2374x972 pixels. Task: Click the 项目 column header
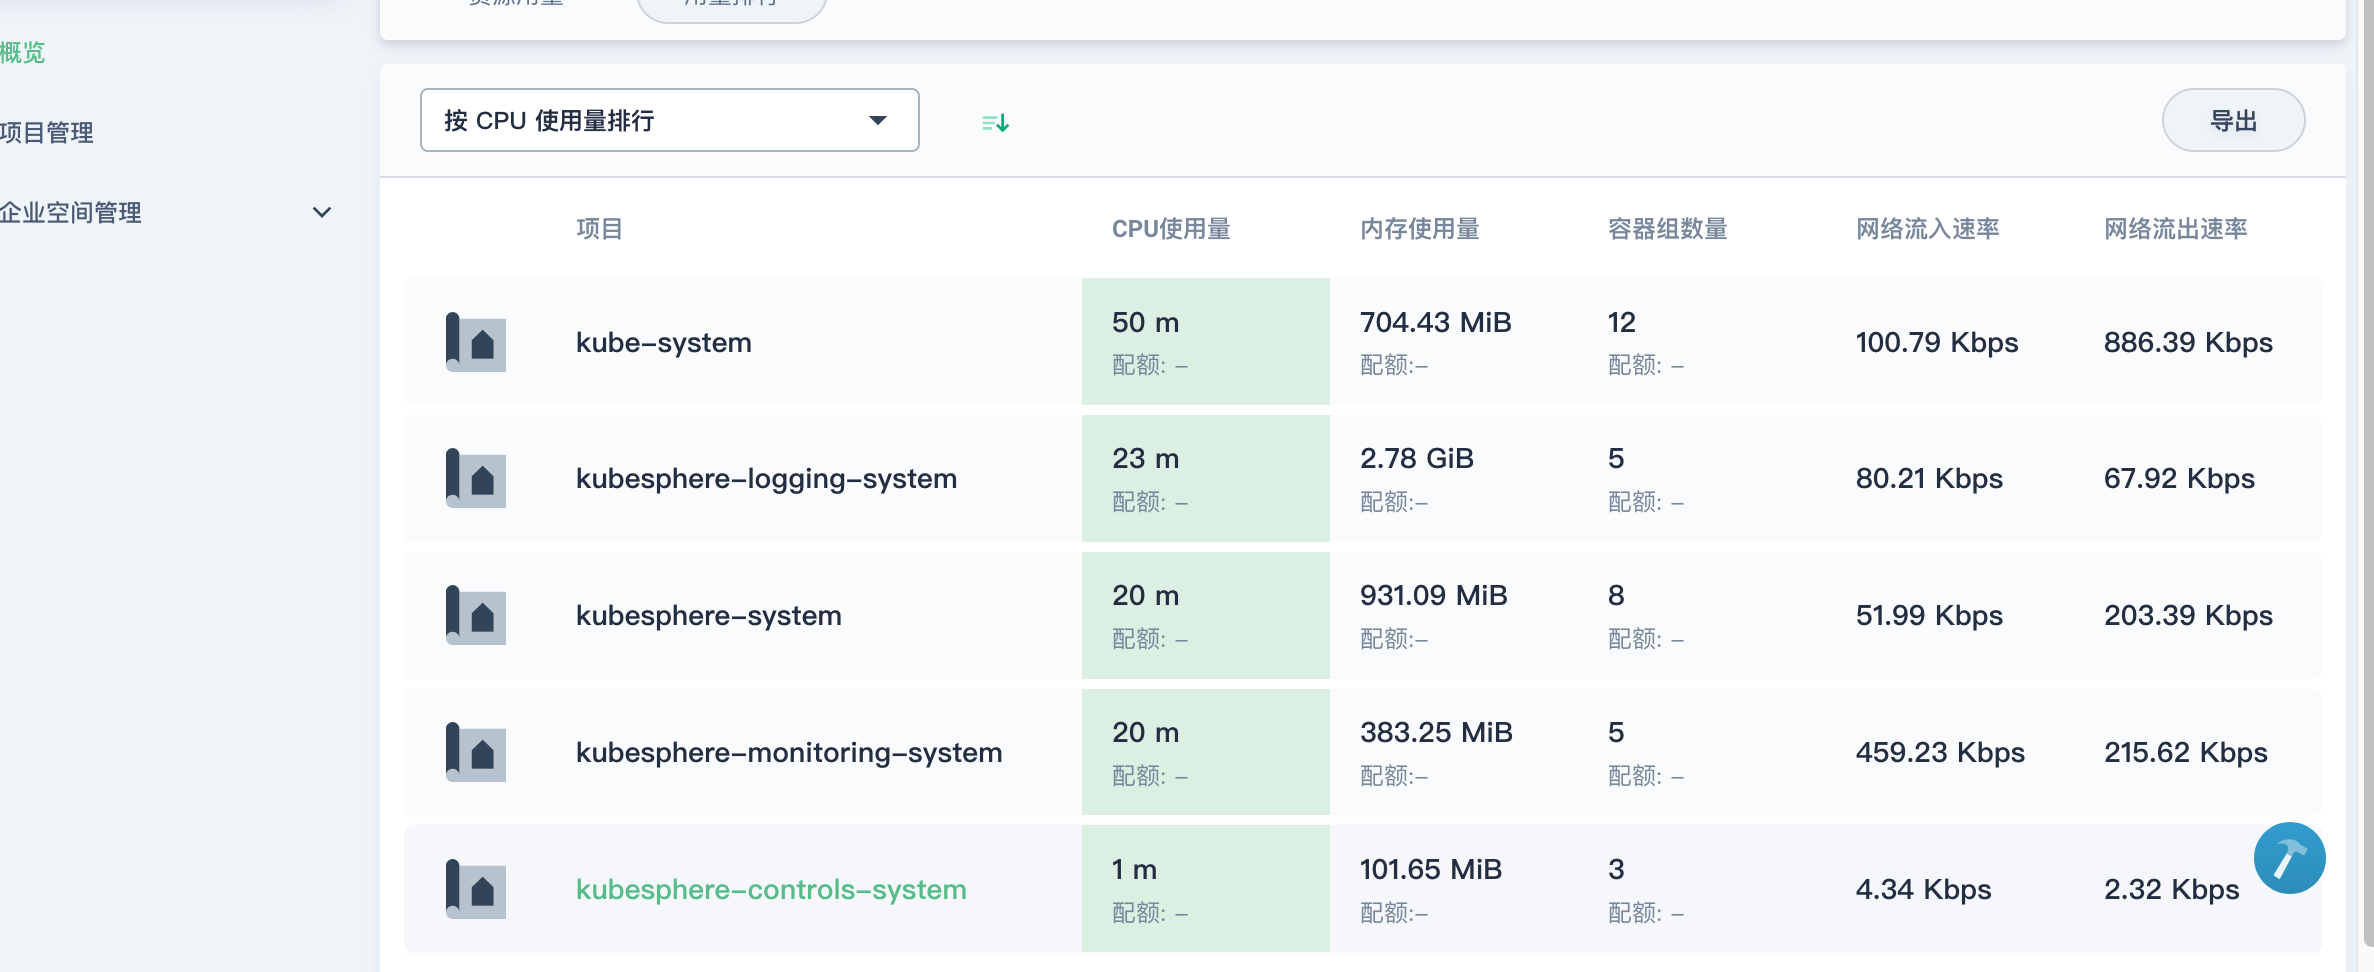click(x=600, y=229)
